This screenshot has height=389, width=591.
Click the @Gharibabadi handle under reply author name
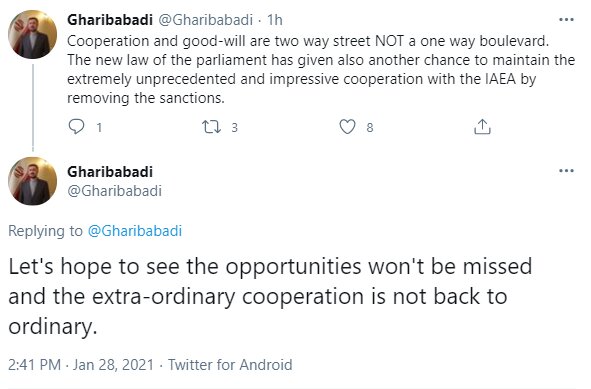click(115, 191)
